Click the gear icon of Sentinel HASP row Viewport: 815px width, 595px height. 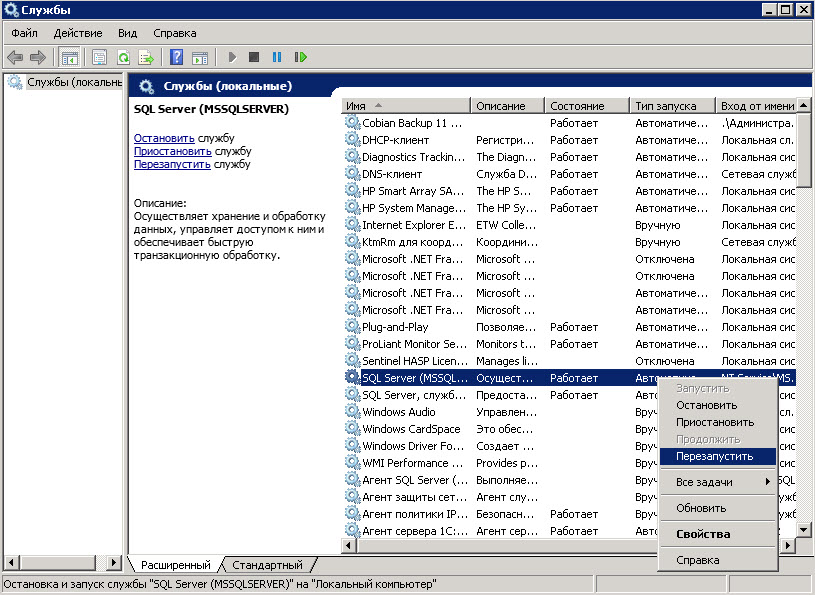tap(352, 361)
